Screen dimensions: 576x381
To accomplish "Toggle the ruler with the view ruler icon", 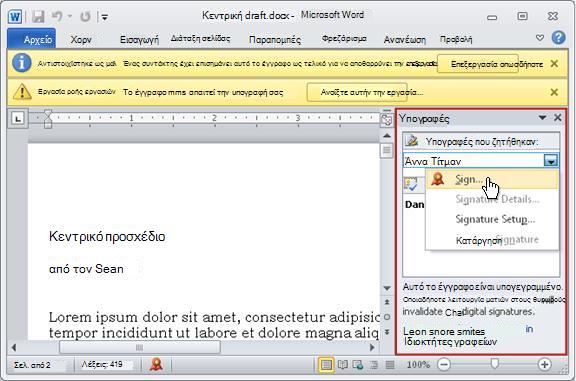I will (386, 119).
